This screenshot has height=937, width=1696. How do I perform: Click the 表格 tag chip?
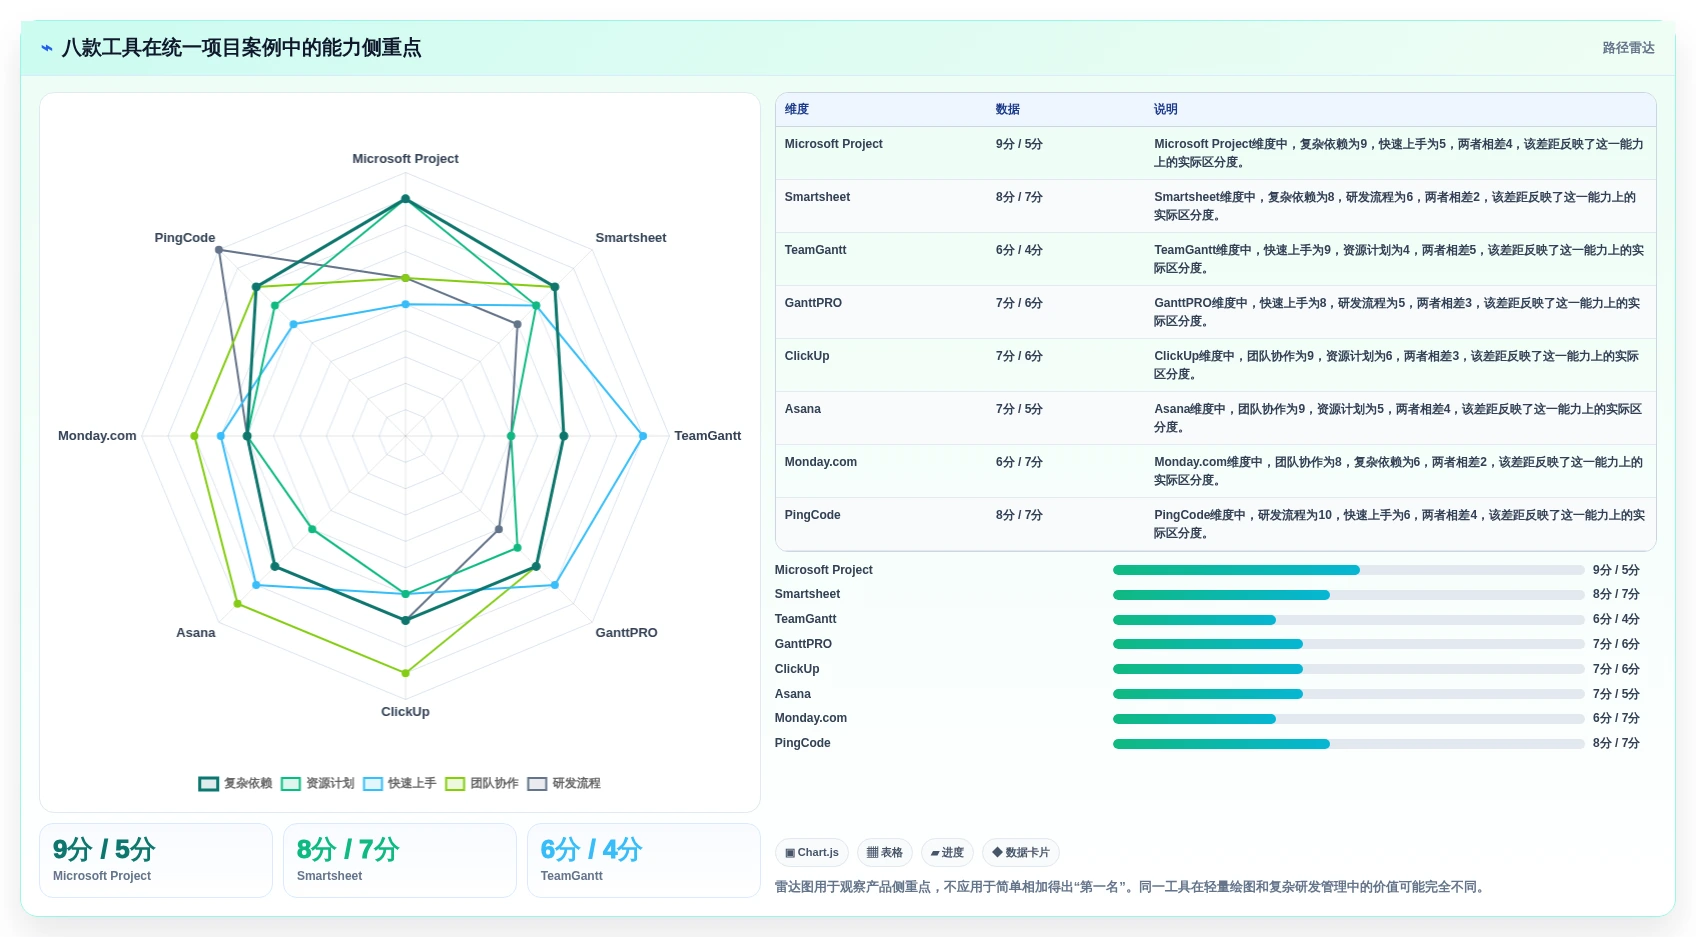pyautogui.click(x=885, y=853)
